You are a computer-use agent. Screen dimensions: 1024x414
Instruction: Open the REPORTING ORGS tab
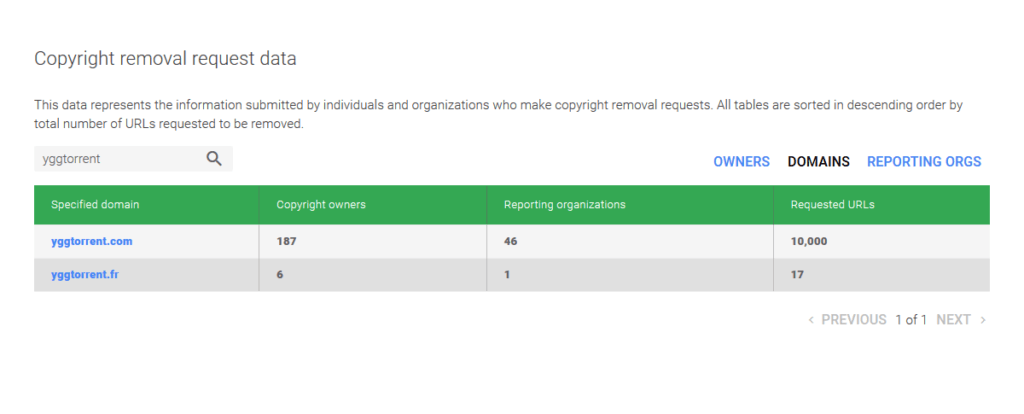[x=924, y=161]
